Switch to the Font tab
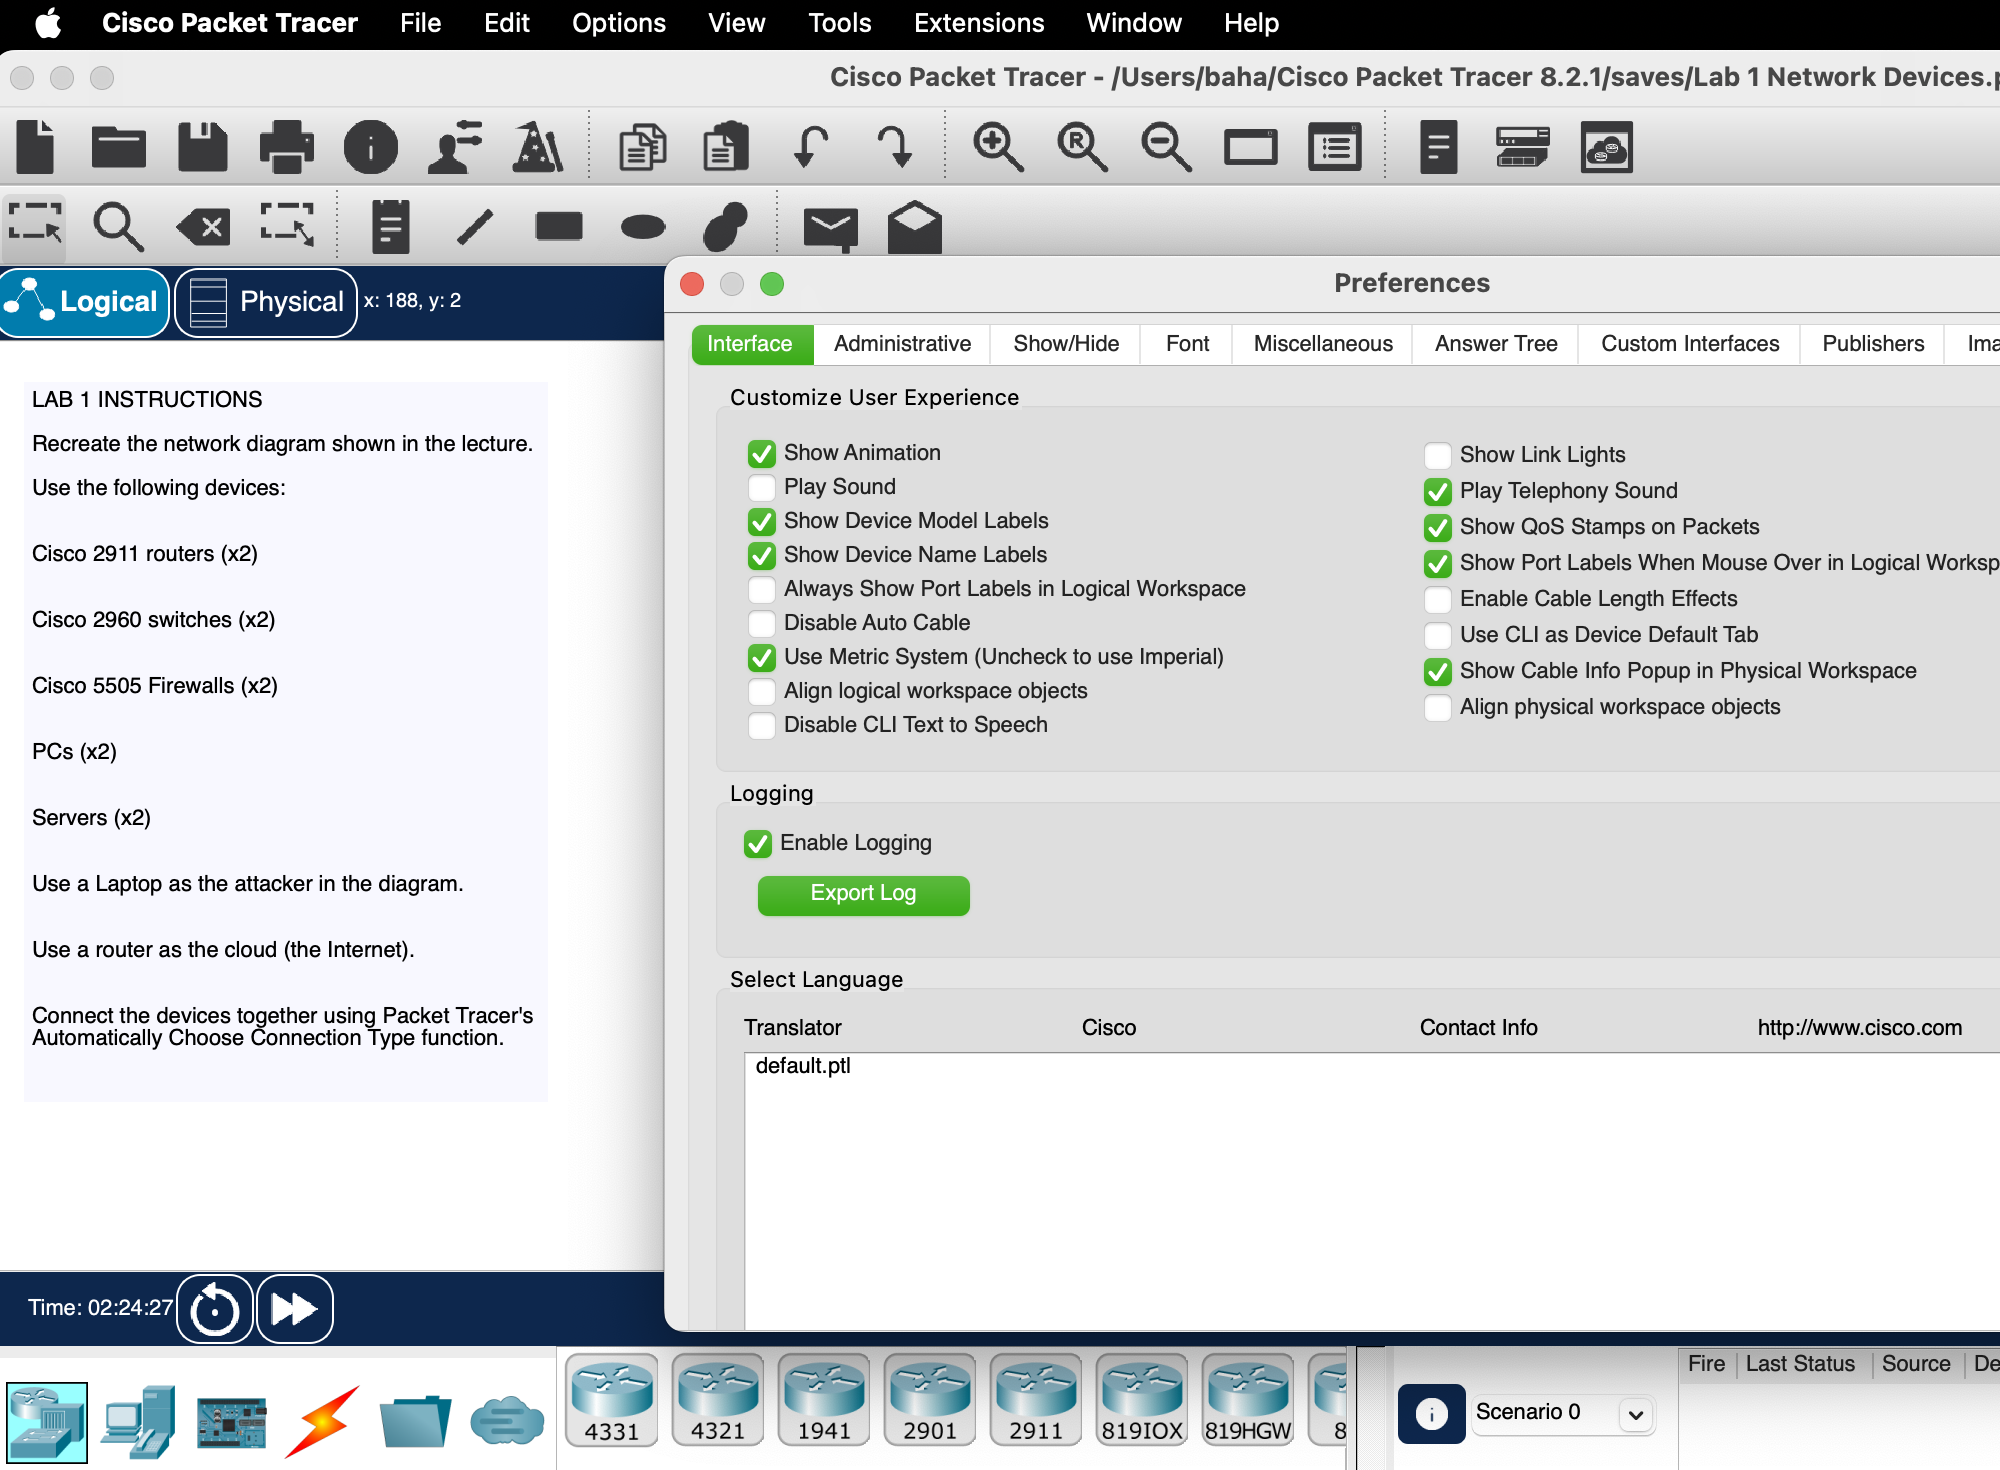2000x1470 pixels. 1187,344
